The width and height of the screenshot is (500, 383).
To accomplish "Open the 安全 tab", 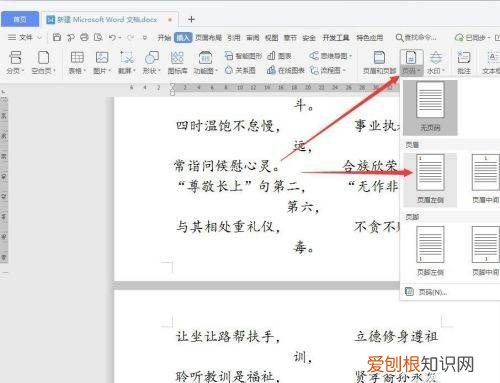I will pos(309,38).
